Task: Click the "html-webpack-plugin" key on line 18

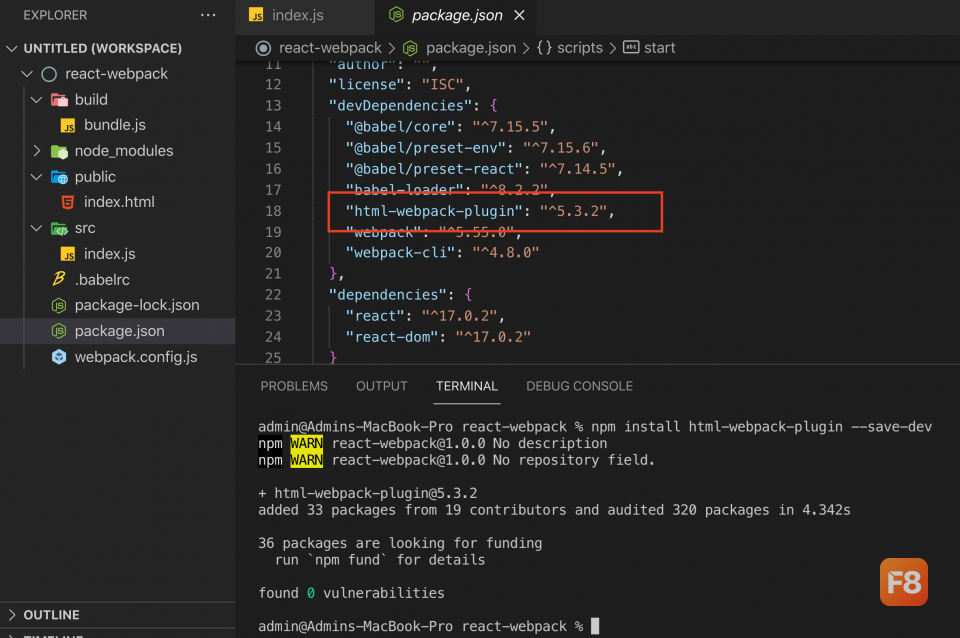Action: pyautogui.click(x=434, y=211)
